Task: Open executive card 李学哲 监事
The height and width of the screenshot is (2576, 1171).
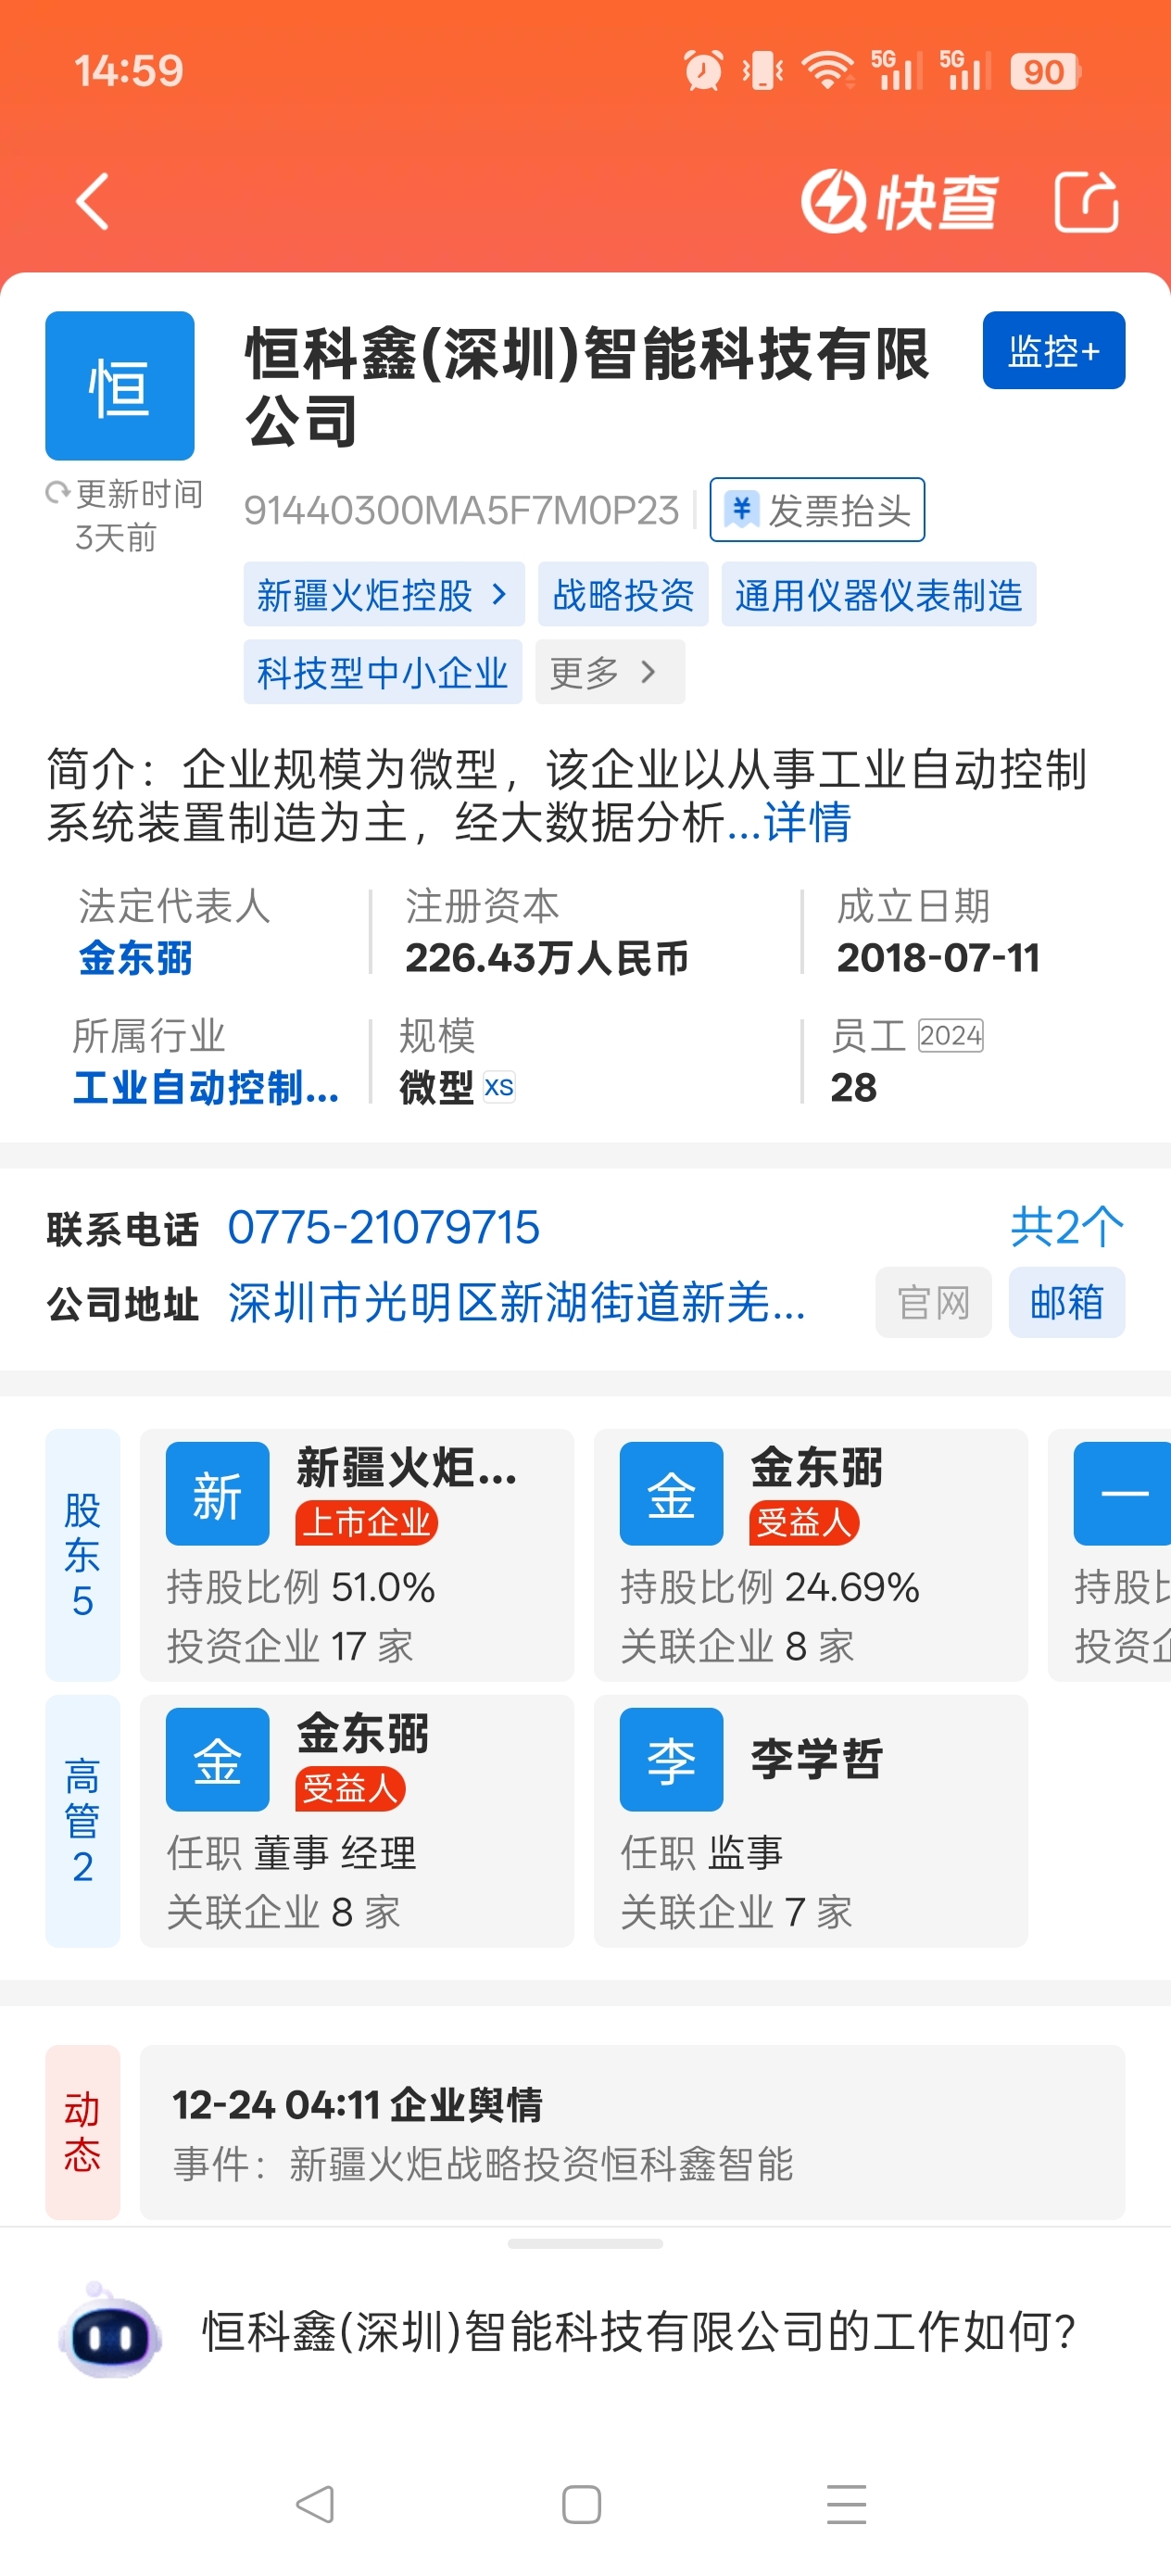Action: pos(811,1821)
